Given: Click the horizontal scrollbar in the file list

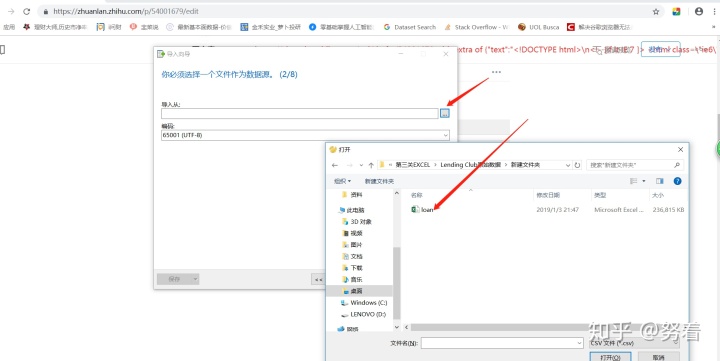Looking at the screenshot, I should coord(501,327).
